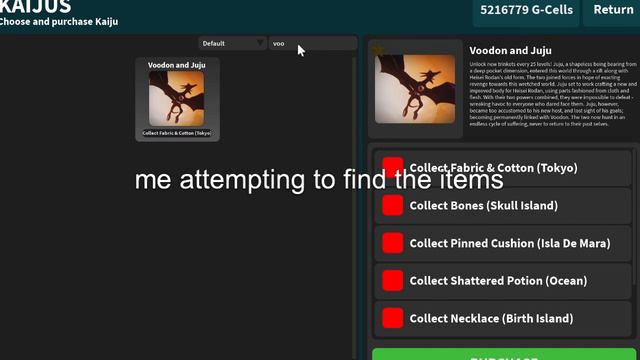Click the requirement label under the kaiju card image

pos(177,133)
